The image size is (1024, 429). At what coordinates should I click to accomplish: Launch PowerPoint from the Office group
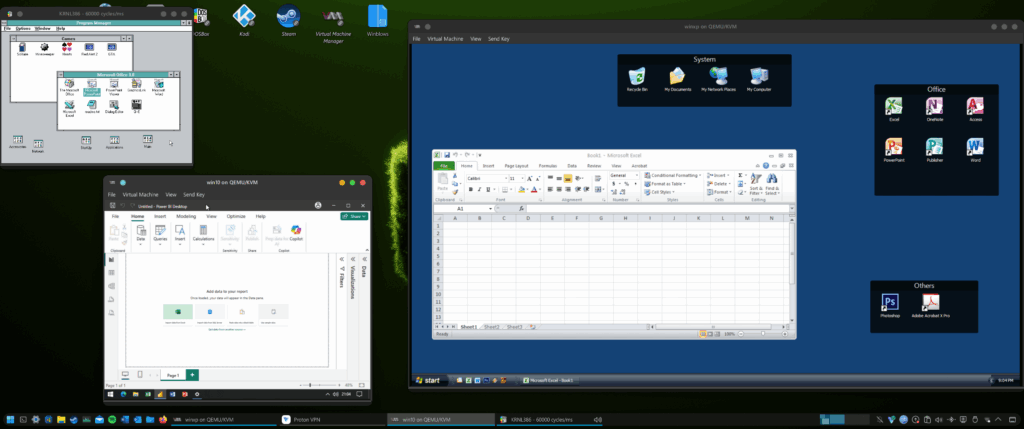[x=894, y=150]
